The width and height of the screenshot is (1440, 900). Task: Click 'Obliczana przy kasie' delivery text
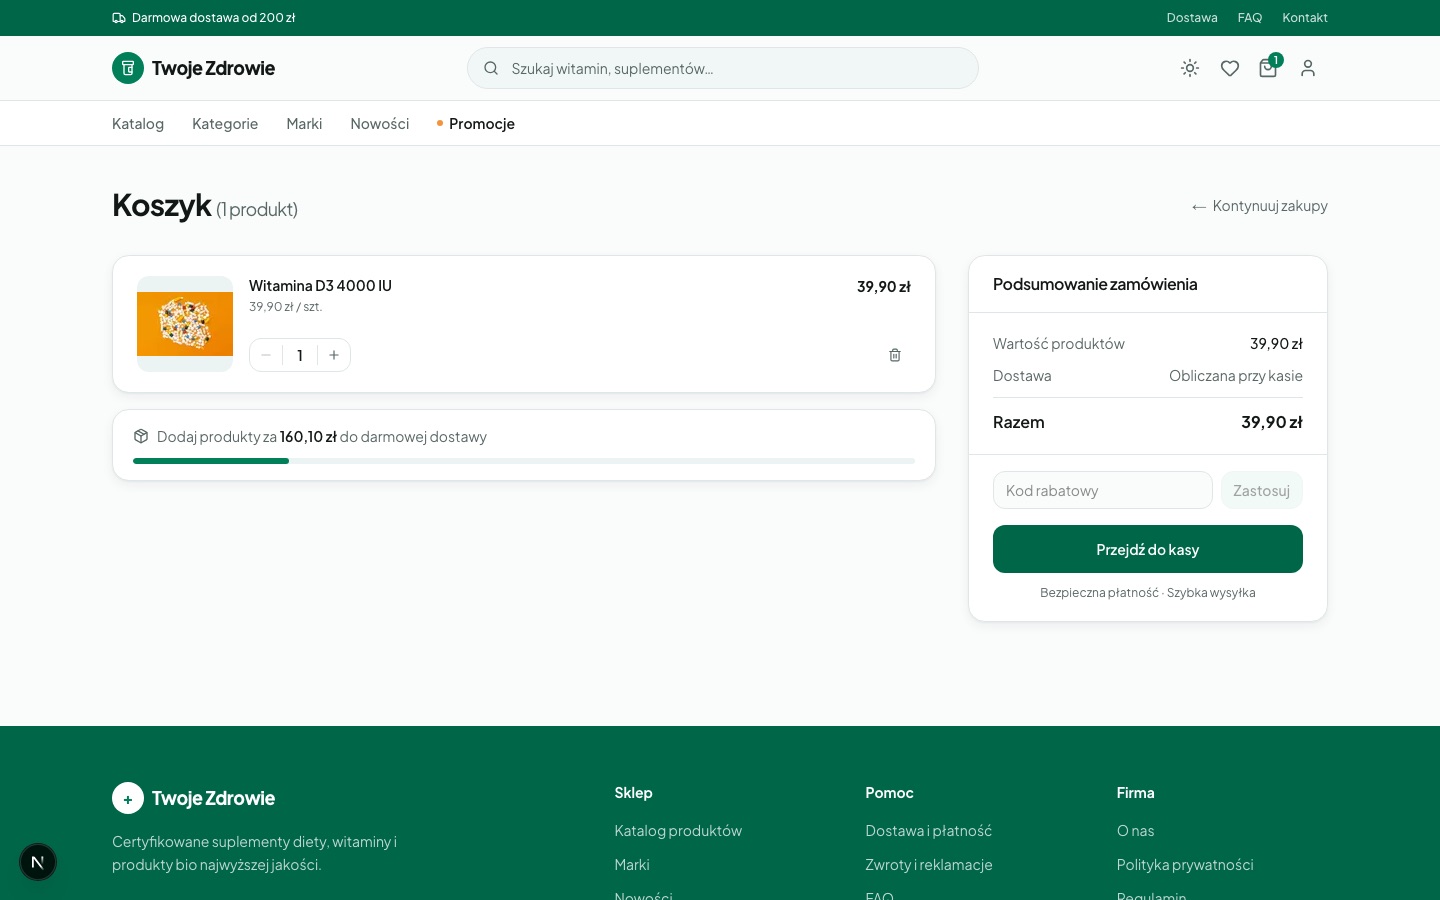click(1236, 376)
